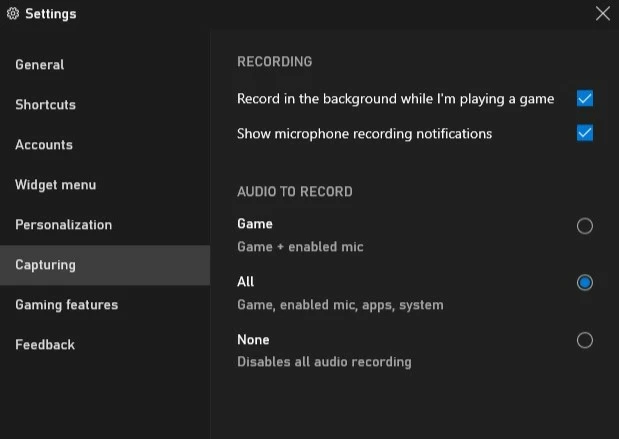619x439 pixels.
Task: Toggle the microphone recording notifications checkbox
Action: (585, 133)
